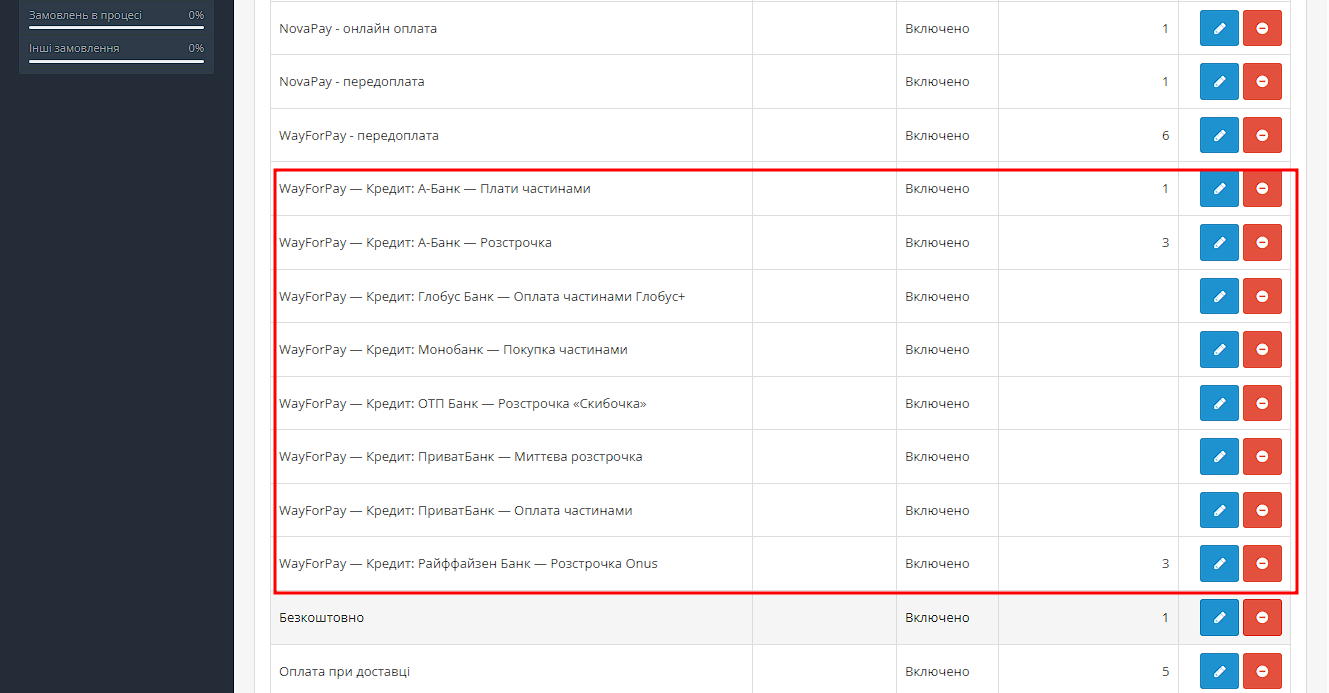
Task: Edit Глобус Банк Оплата частинами Глобус+
Action: tap(1219, 296)
